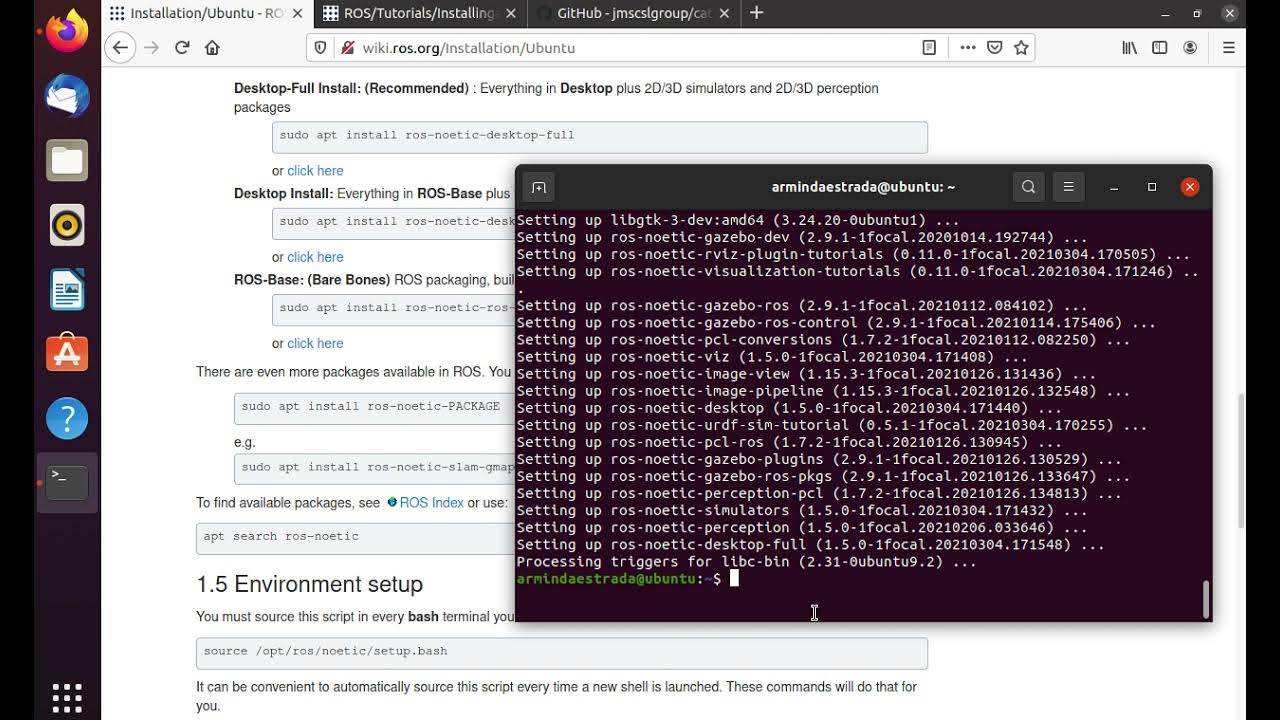The image size is (1280, 720).
Task: Click the Firefox forward arrow
Action: click(152, 47)
